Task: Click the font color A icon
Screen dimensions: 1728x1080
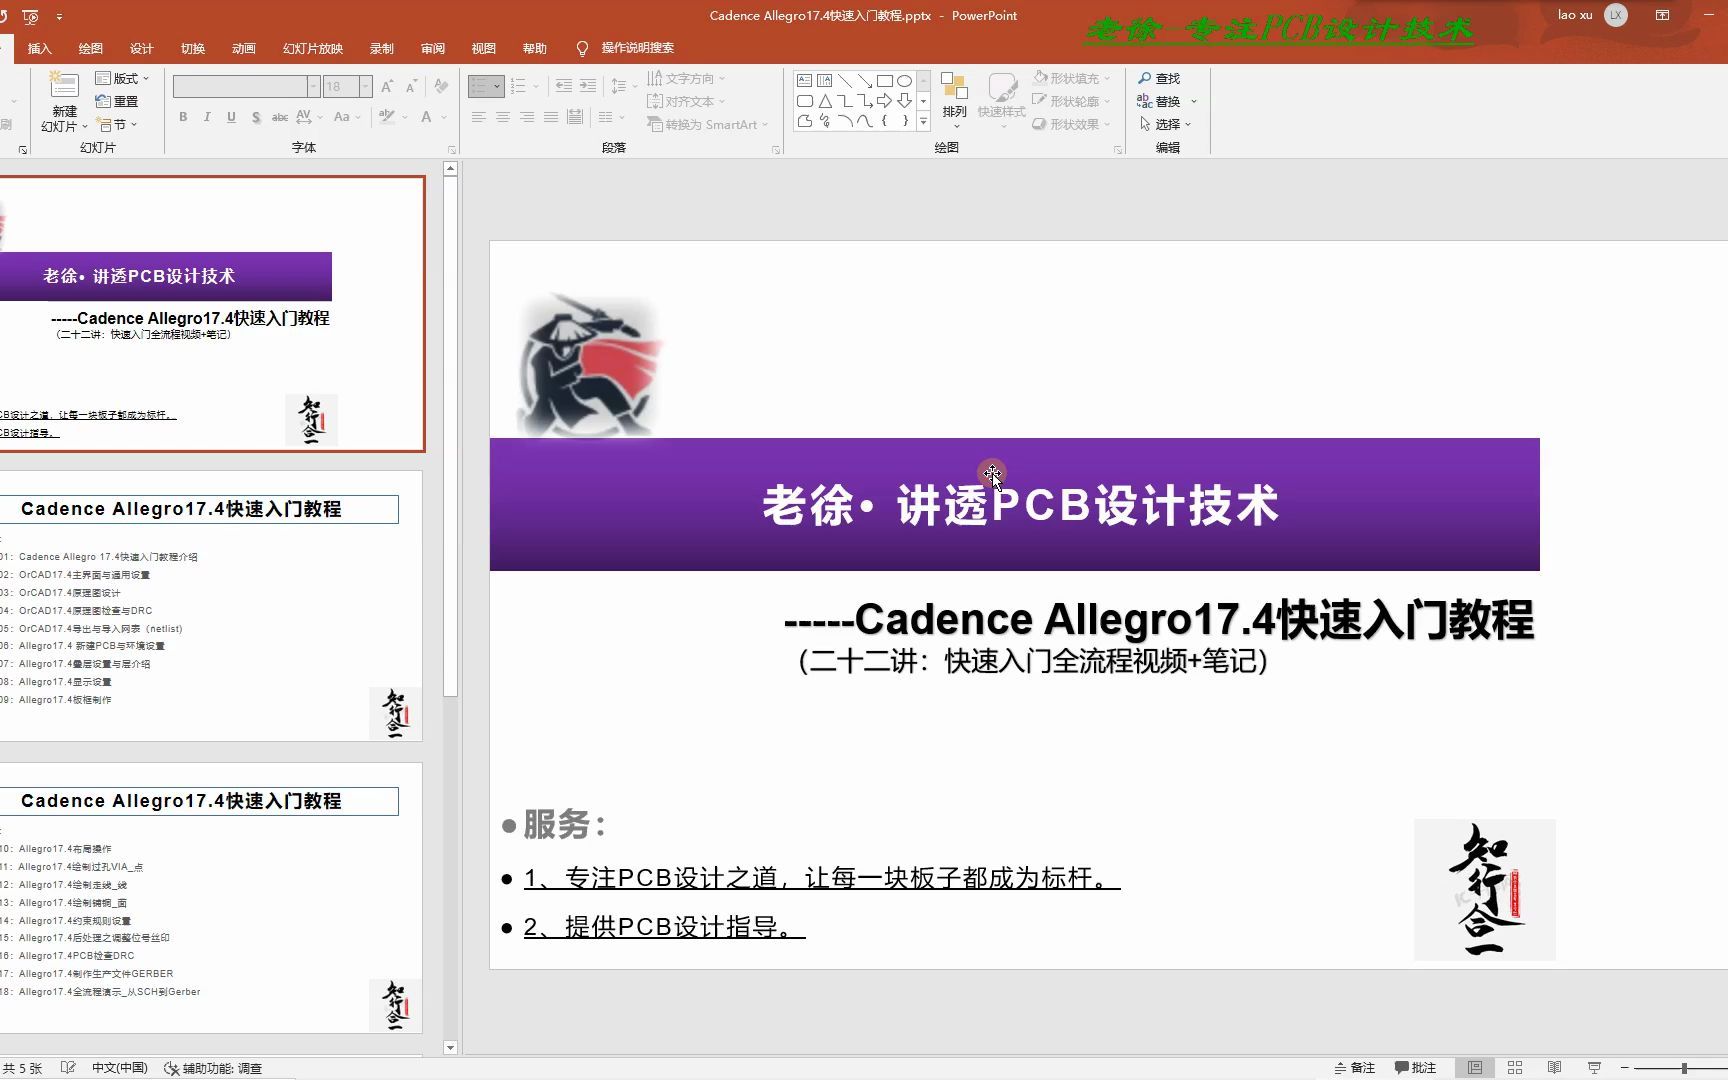Action: 426,117
